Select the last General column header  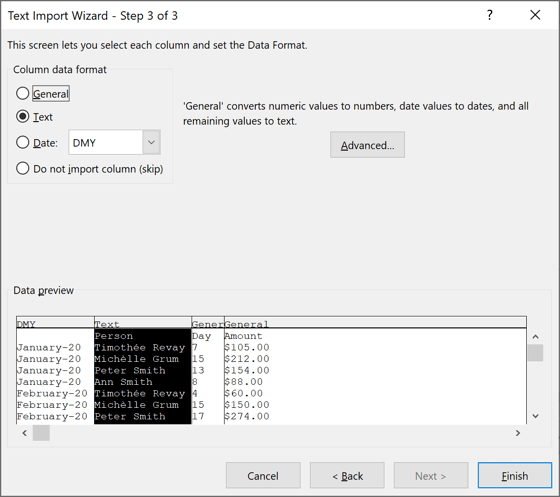point(375,323)
